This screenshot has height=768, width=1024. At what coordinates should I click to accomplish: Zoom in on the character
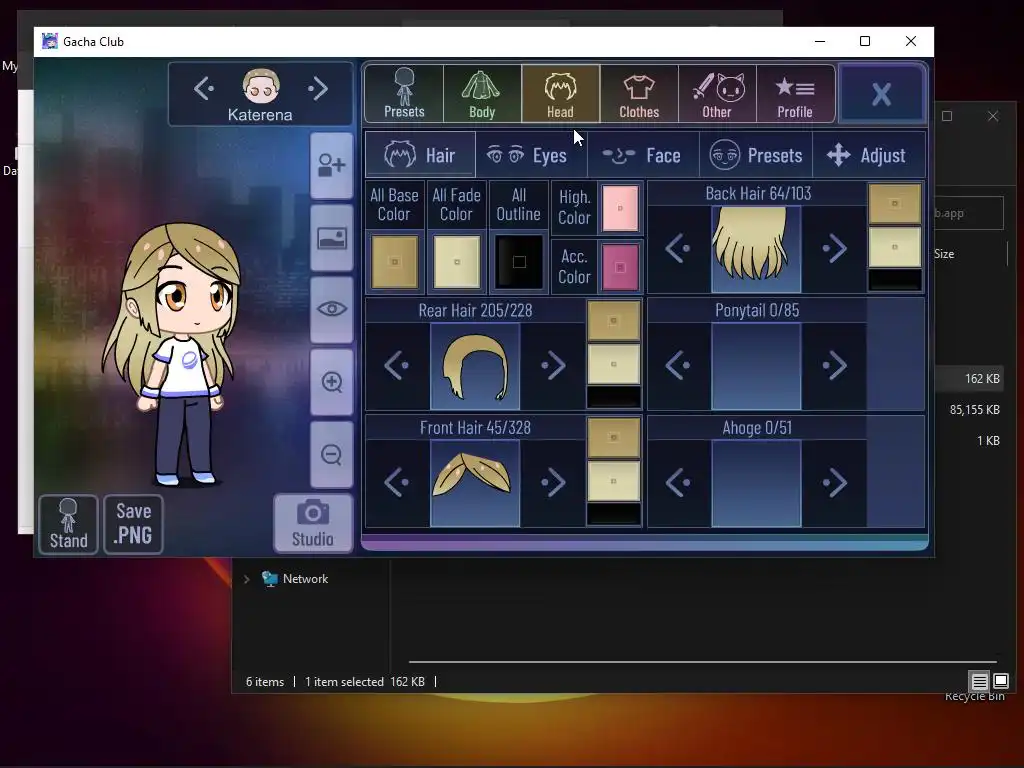click(332, 381)
